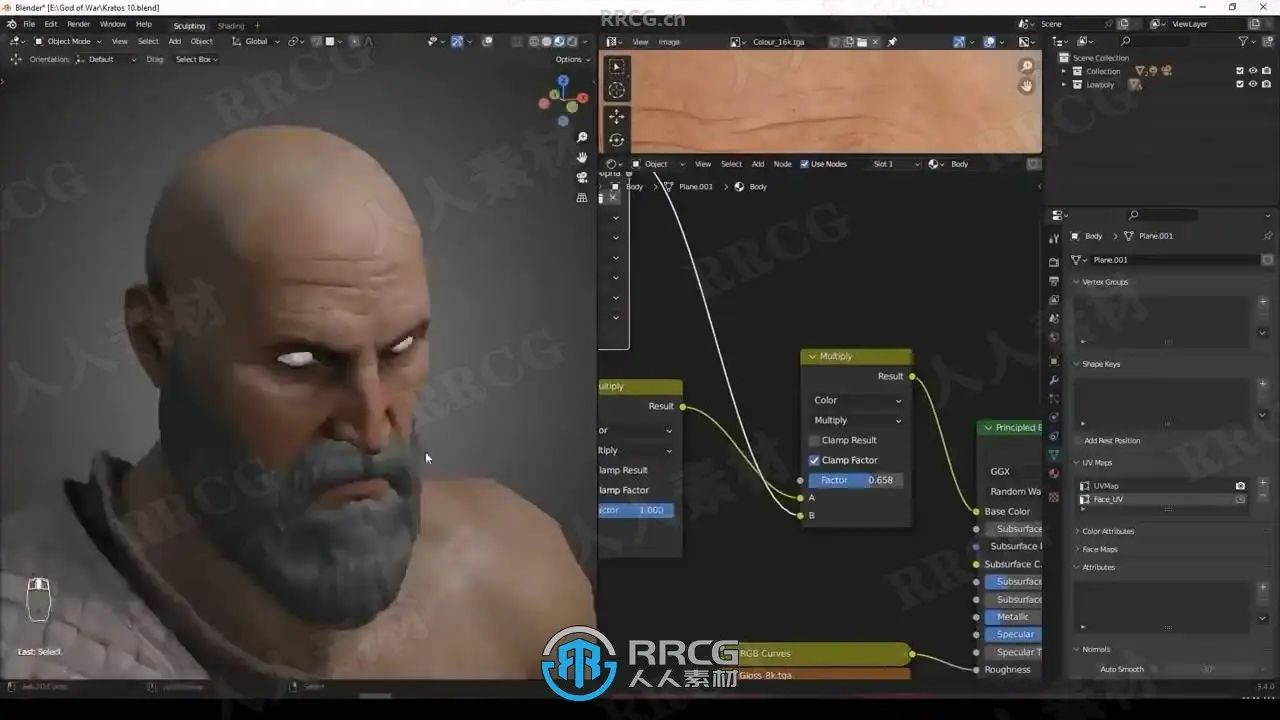
Task: Select the Face_UV map entry
Action: point(1162,499)
